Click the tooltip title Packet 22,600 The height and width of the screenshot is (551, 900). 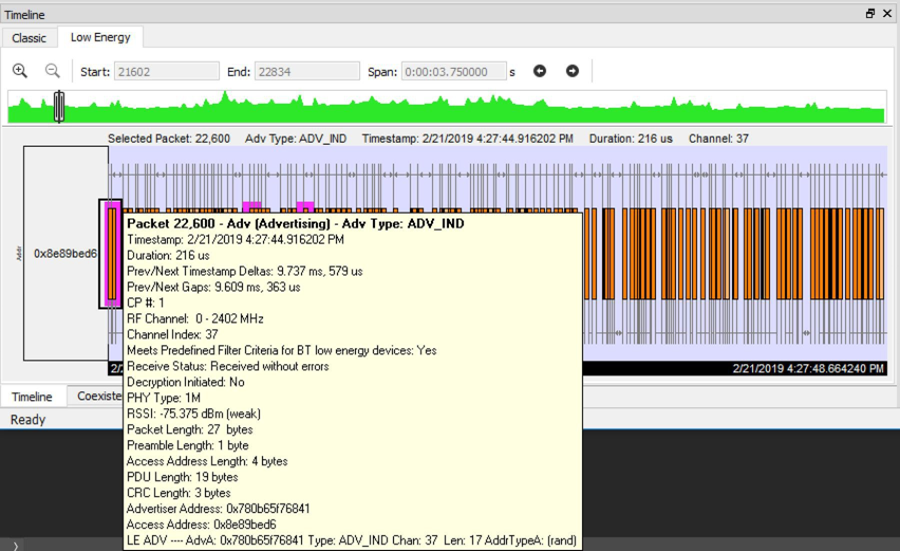coord(296,223)
